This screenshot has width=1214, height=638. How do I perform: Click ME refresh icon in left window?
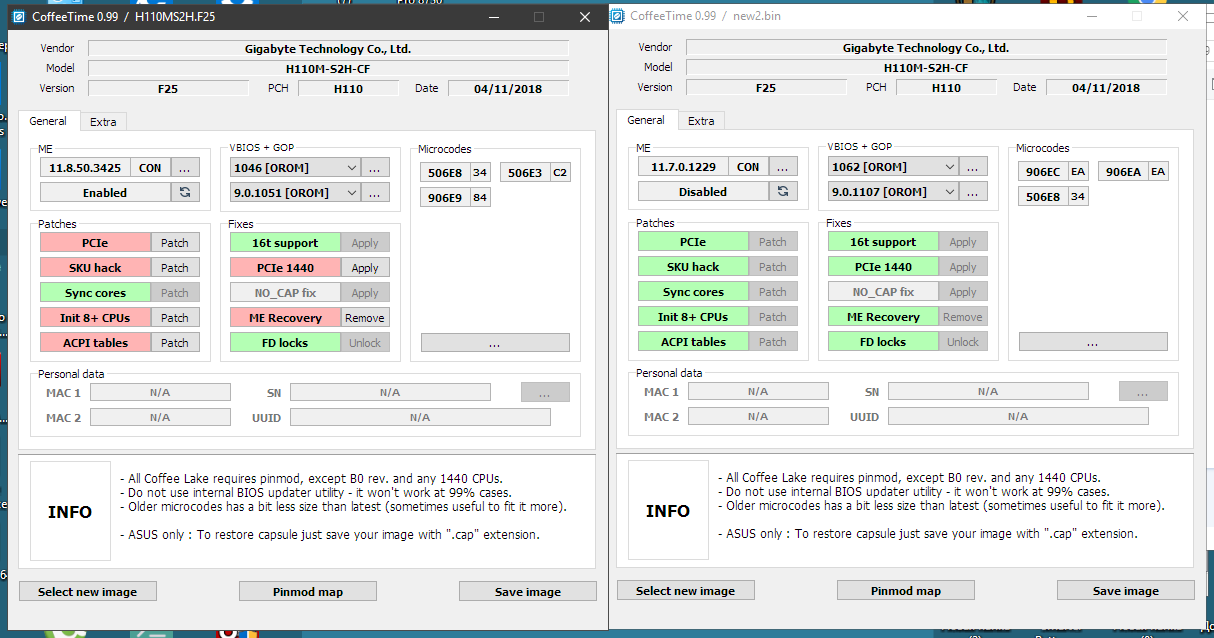point(185,192)
